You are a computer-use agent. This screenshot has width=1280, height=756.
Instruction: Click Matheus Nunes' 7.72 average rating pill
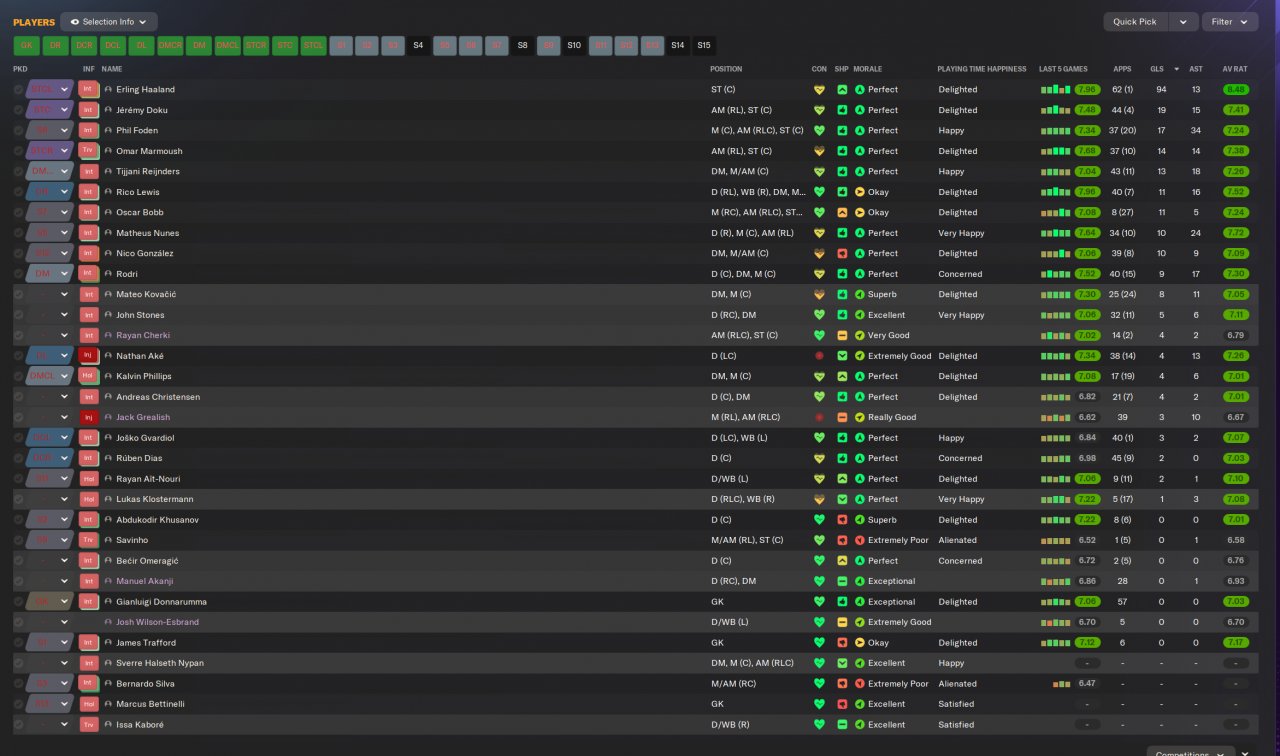coord(1236,233)
